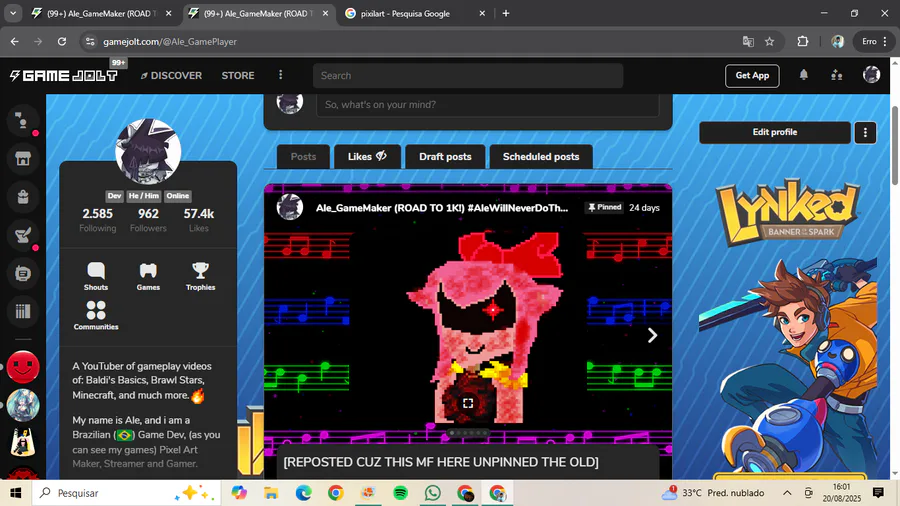Open the backpack icon in left sidebar

click(23, 197)
